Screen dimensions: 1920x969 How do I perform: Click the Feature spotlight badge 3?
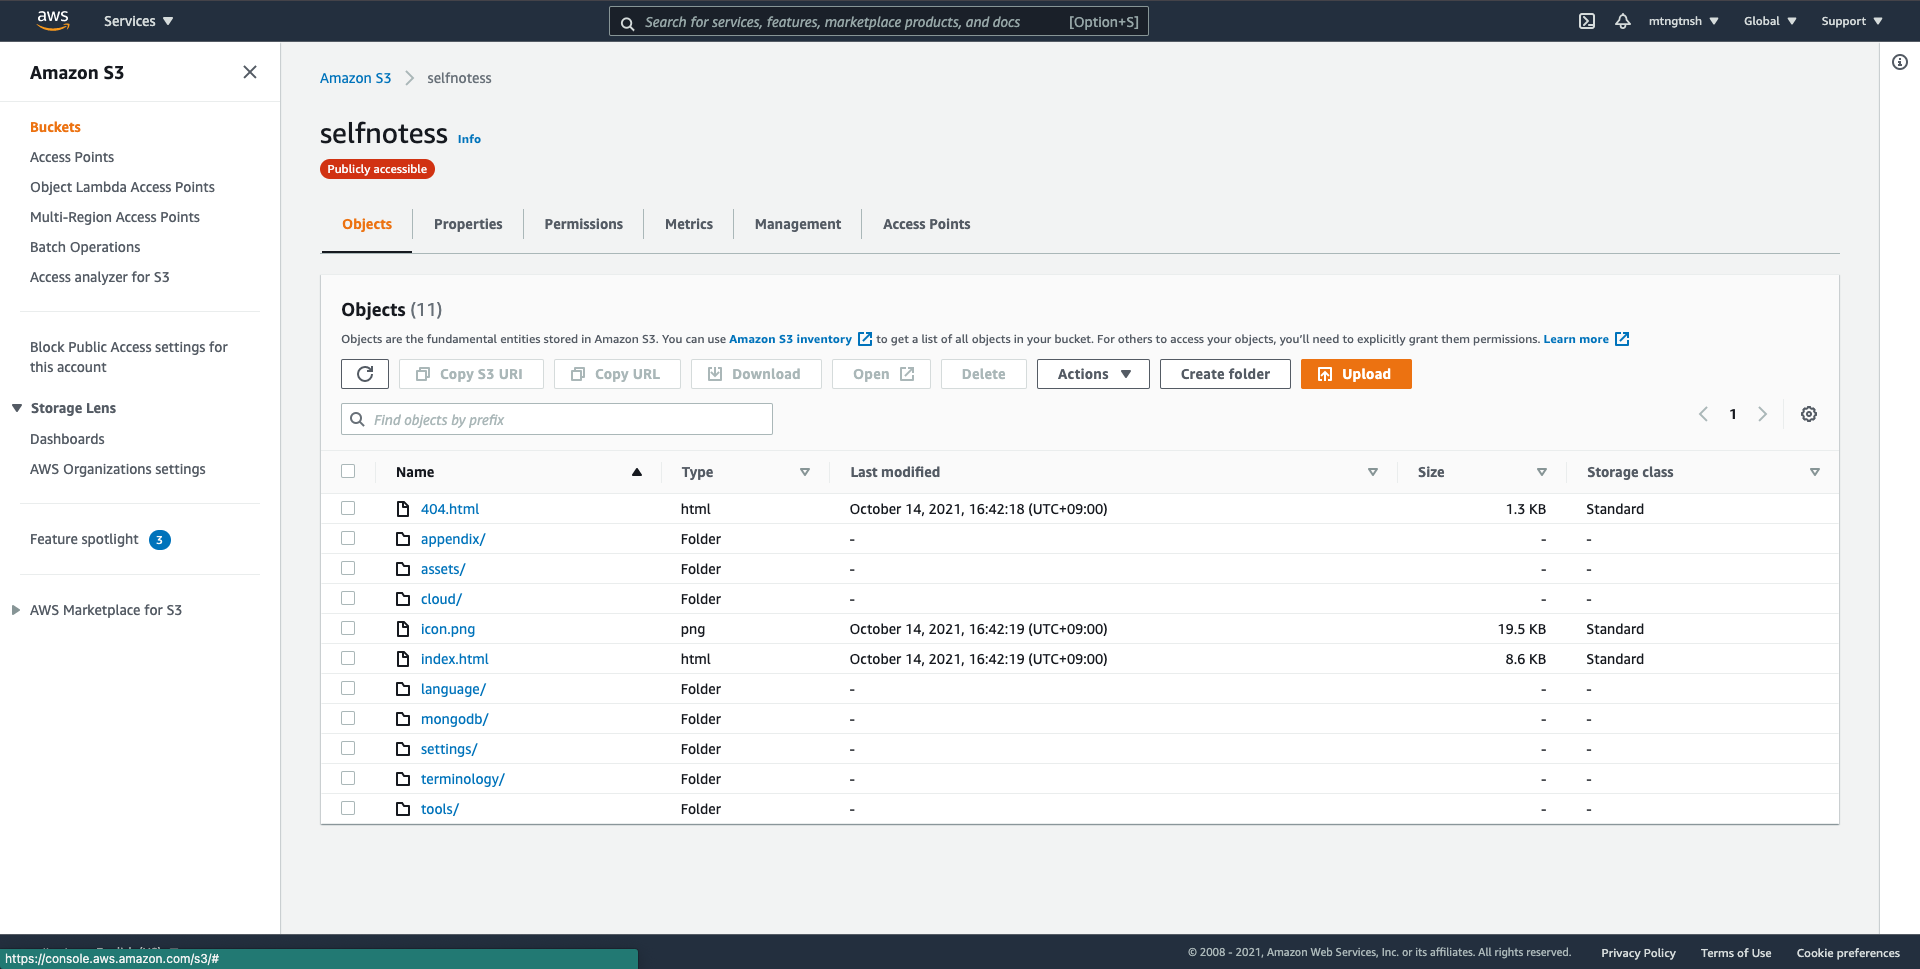point(160,540)
